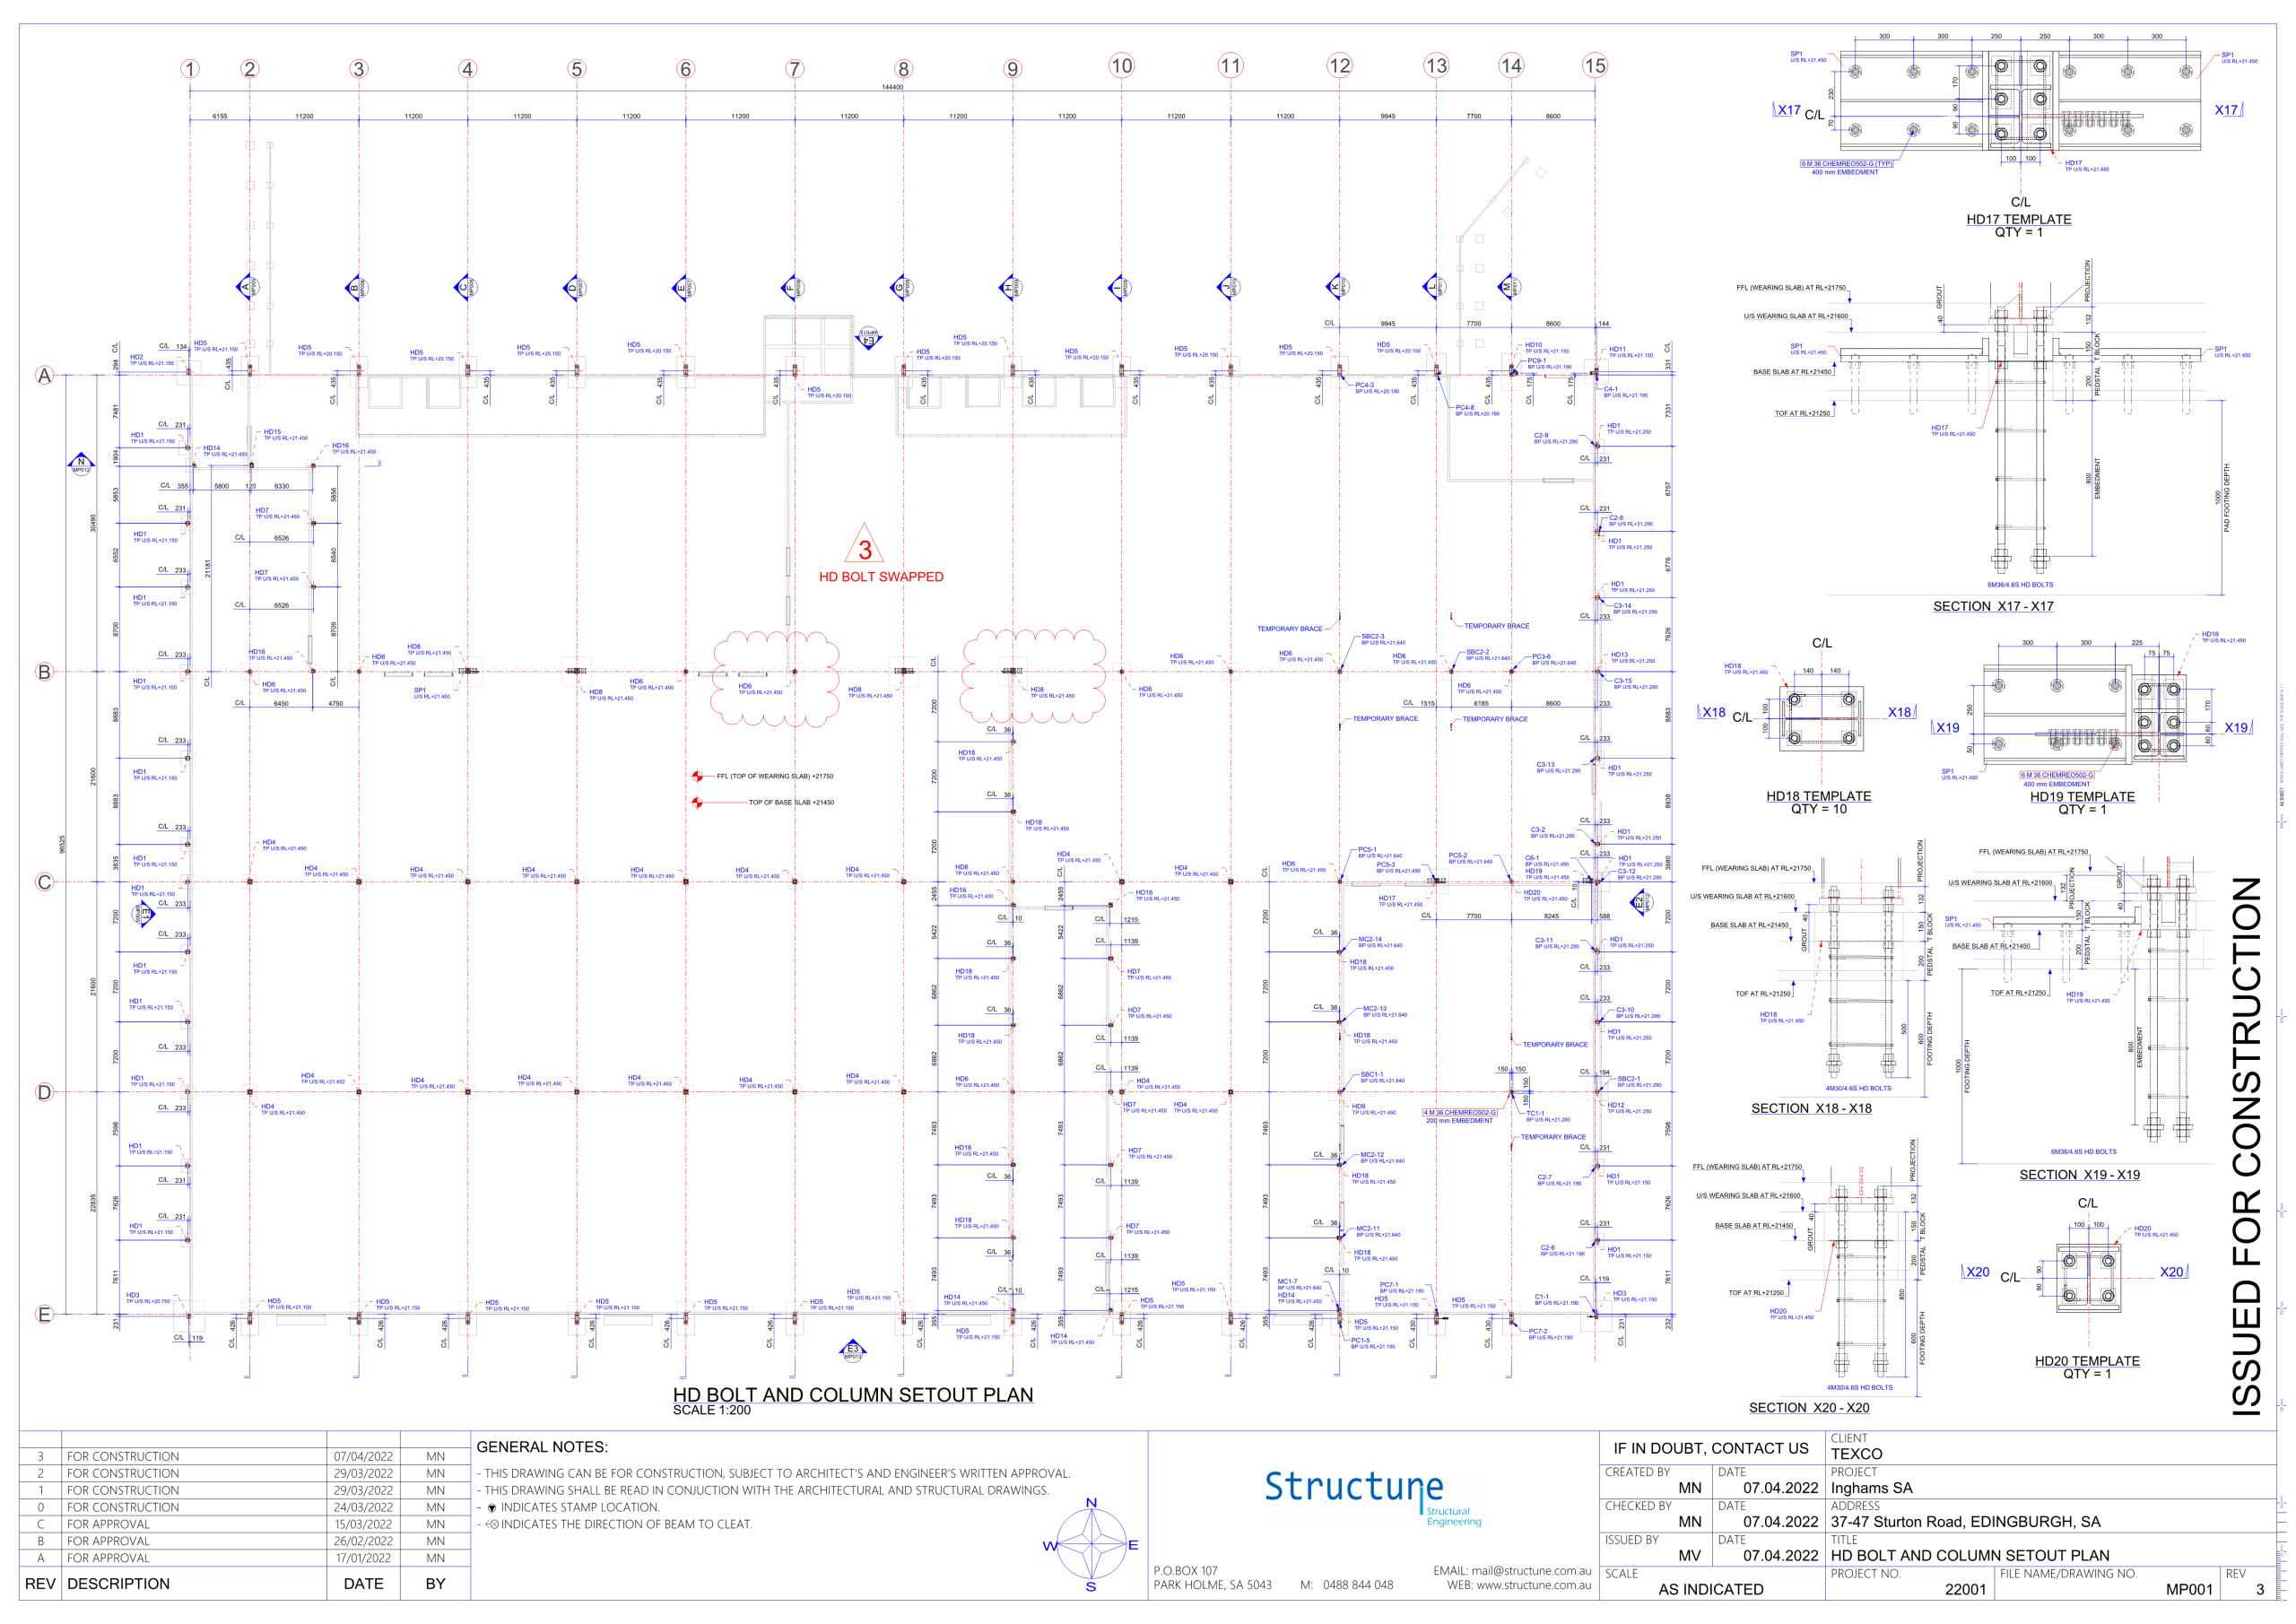The height and width of the screenshot is (1624, 2296).
Task: Select 'SECTION X18 - X18' title
Action: tap(1811, 1108)
